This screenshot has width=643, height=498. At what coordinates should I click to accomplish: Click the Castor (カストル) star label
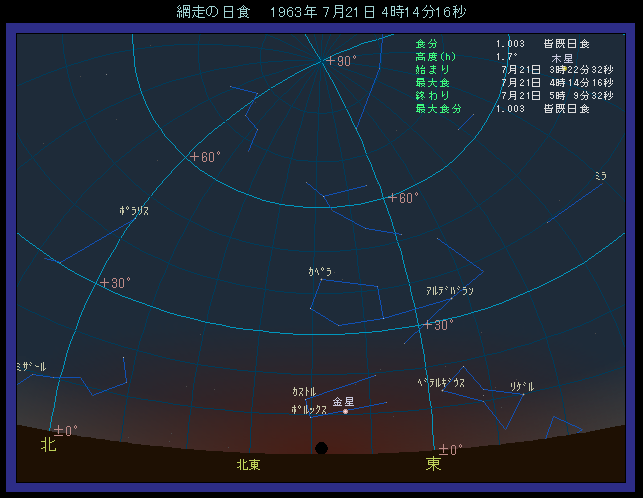click(304, 391)
